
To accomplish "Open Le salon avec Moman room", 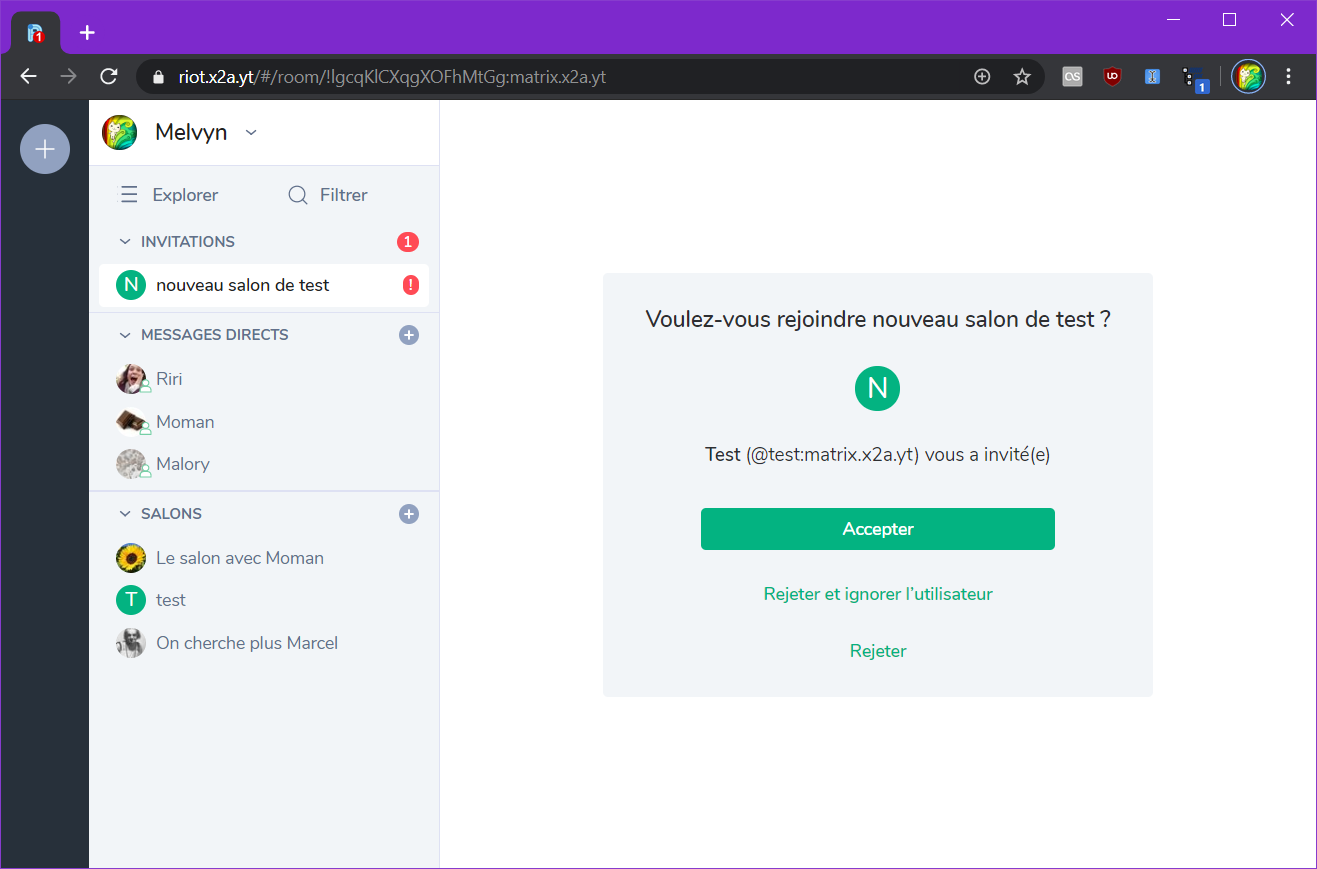I will tap(239, 558).
